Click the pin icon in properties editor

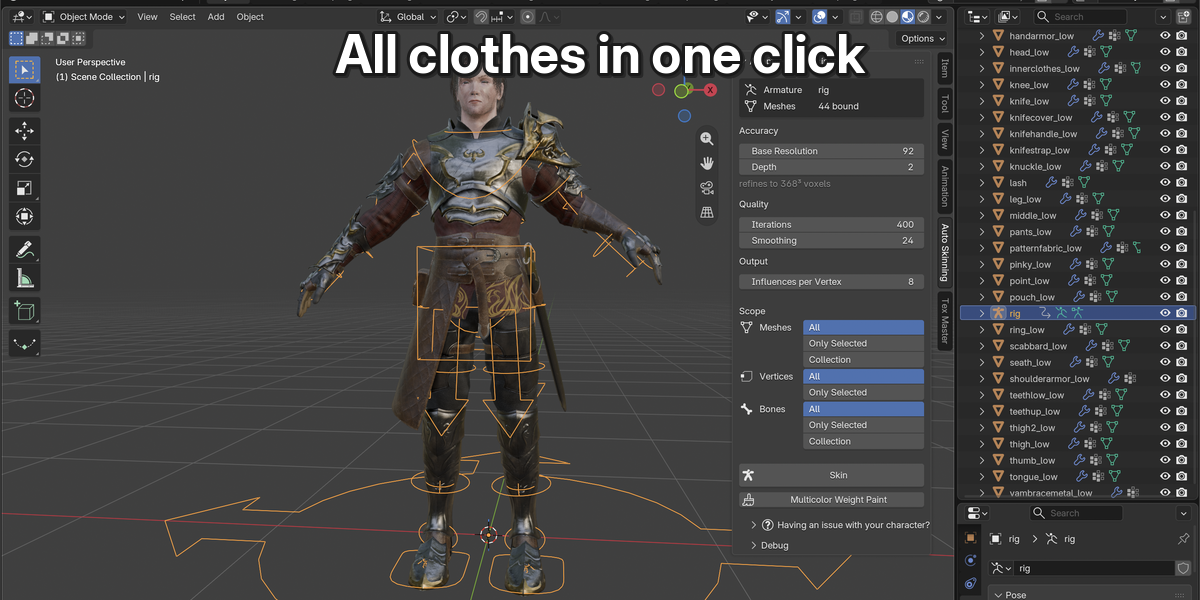(x=1184, y=539)
